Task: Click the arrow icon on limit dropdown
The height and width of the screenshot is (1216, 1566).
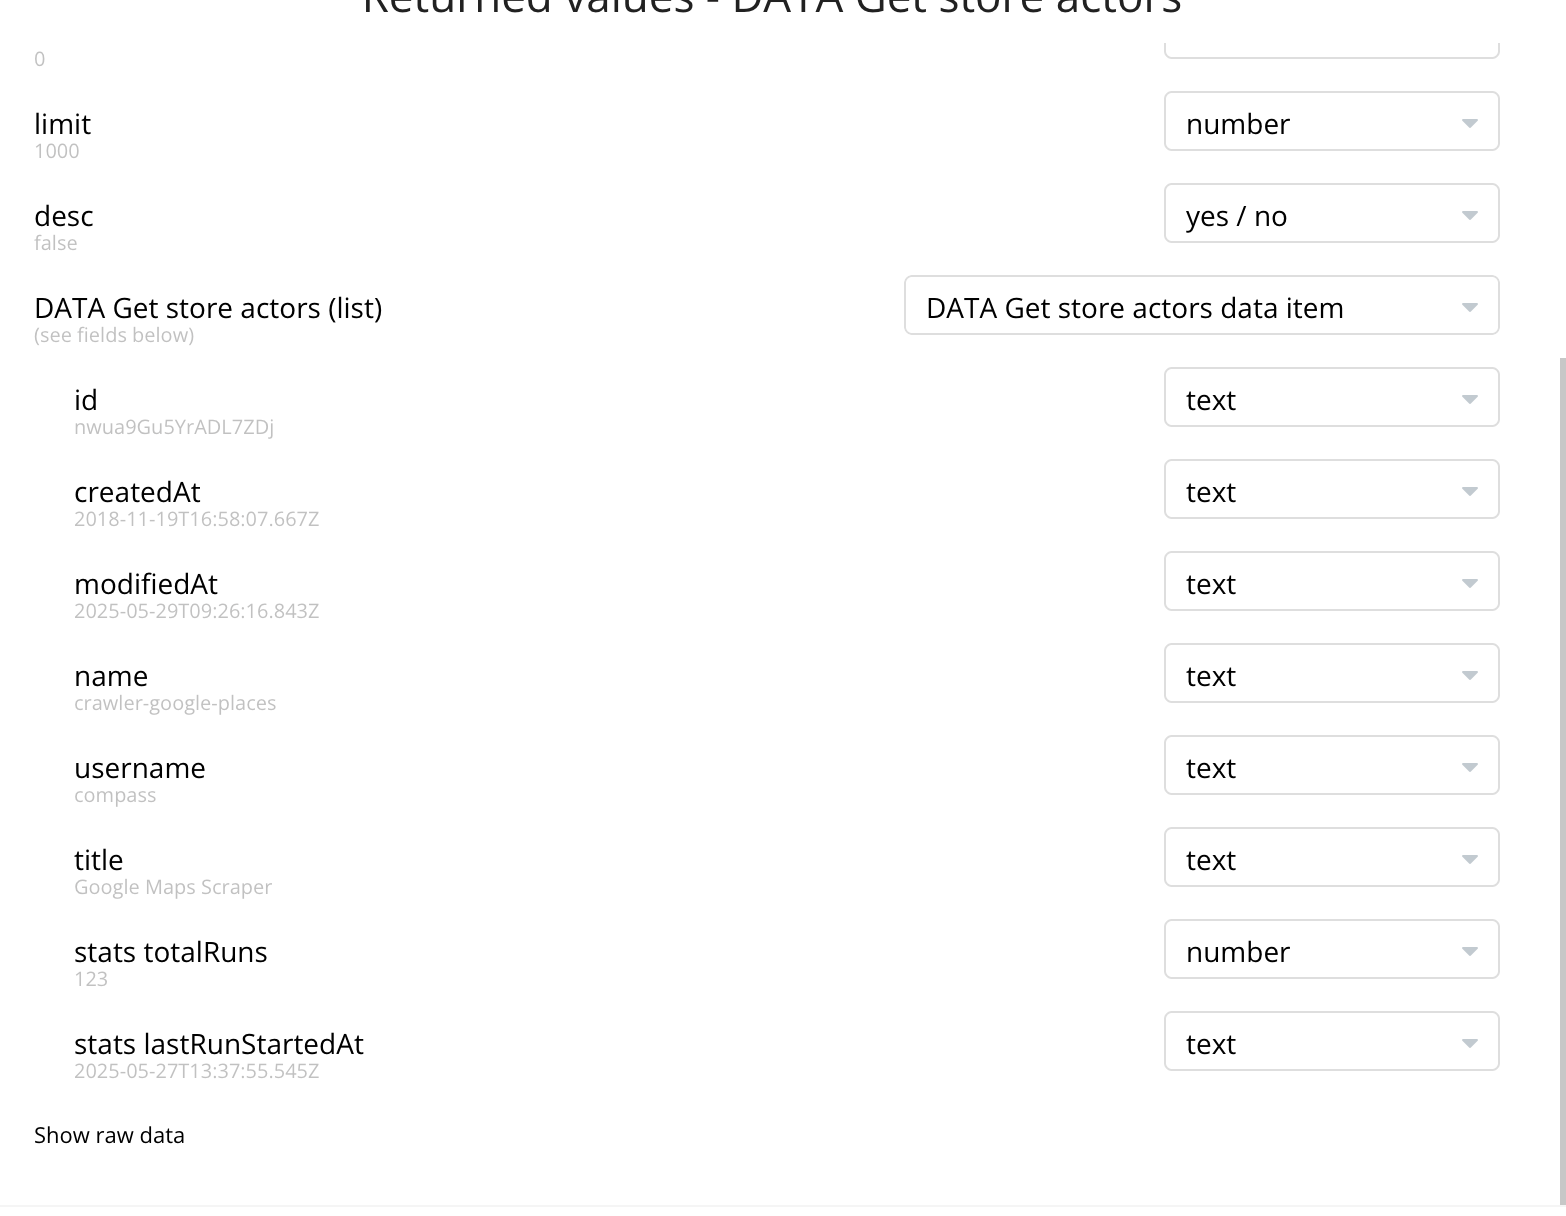Action: (x=1469, y=123)
